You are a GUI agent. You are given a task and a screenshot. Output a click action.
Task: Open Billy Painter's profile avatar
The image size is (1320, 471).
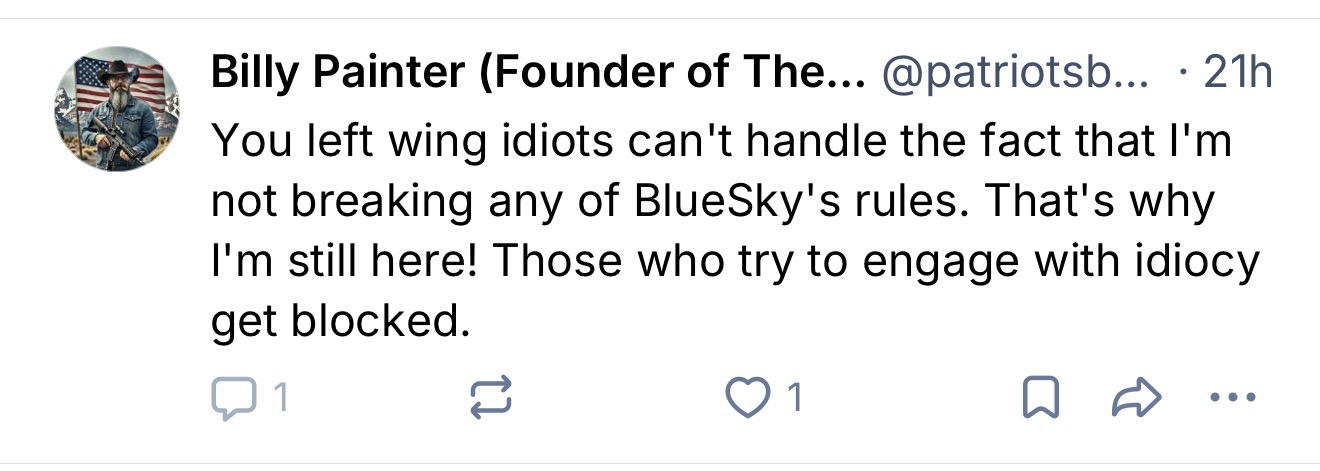click(x=117, y=108)
